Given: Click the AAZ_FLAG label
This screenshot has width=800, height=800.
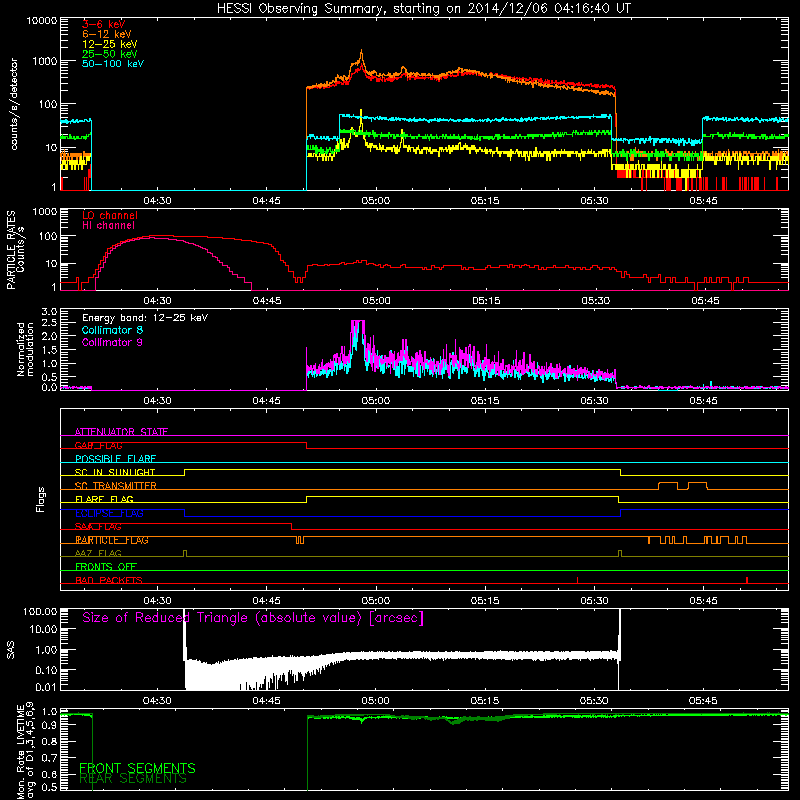Looking at the screenshot, I should (98, 553).
